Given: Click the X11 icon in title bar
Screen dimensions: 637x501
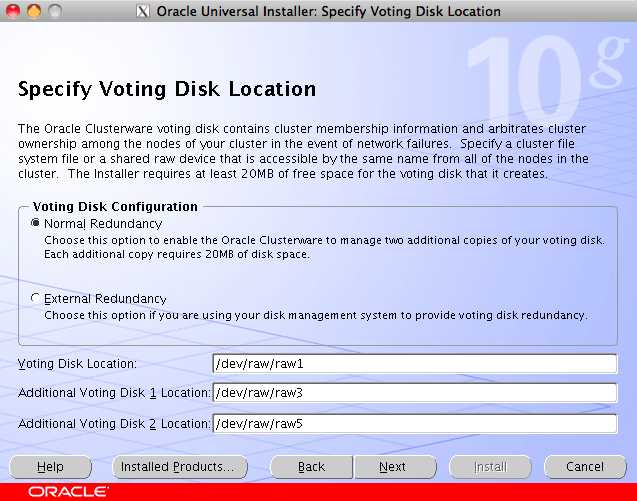Looking at the screenshot, I should click(x=143, y=12).
